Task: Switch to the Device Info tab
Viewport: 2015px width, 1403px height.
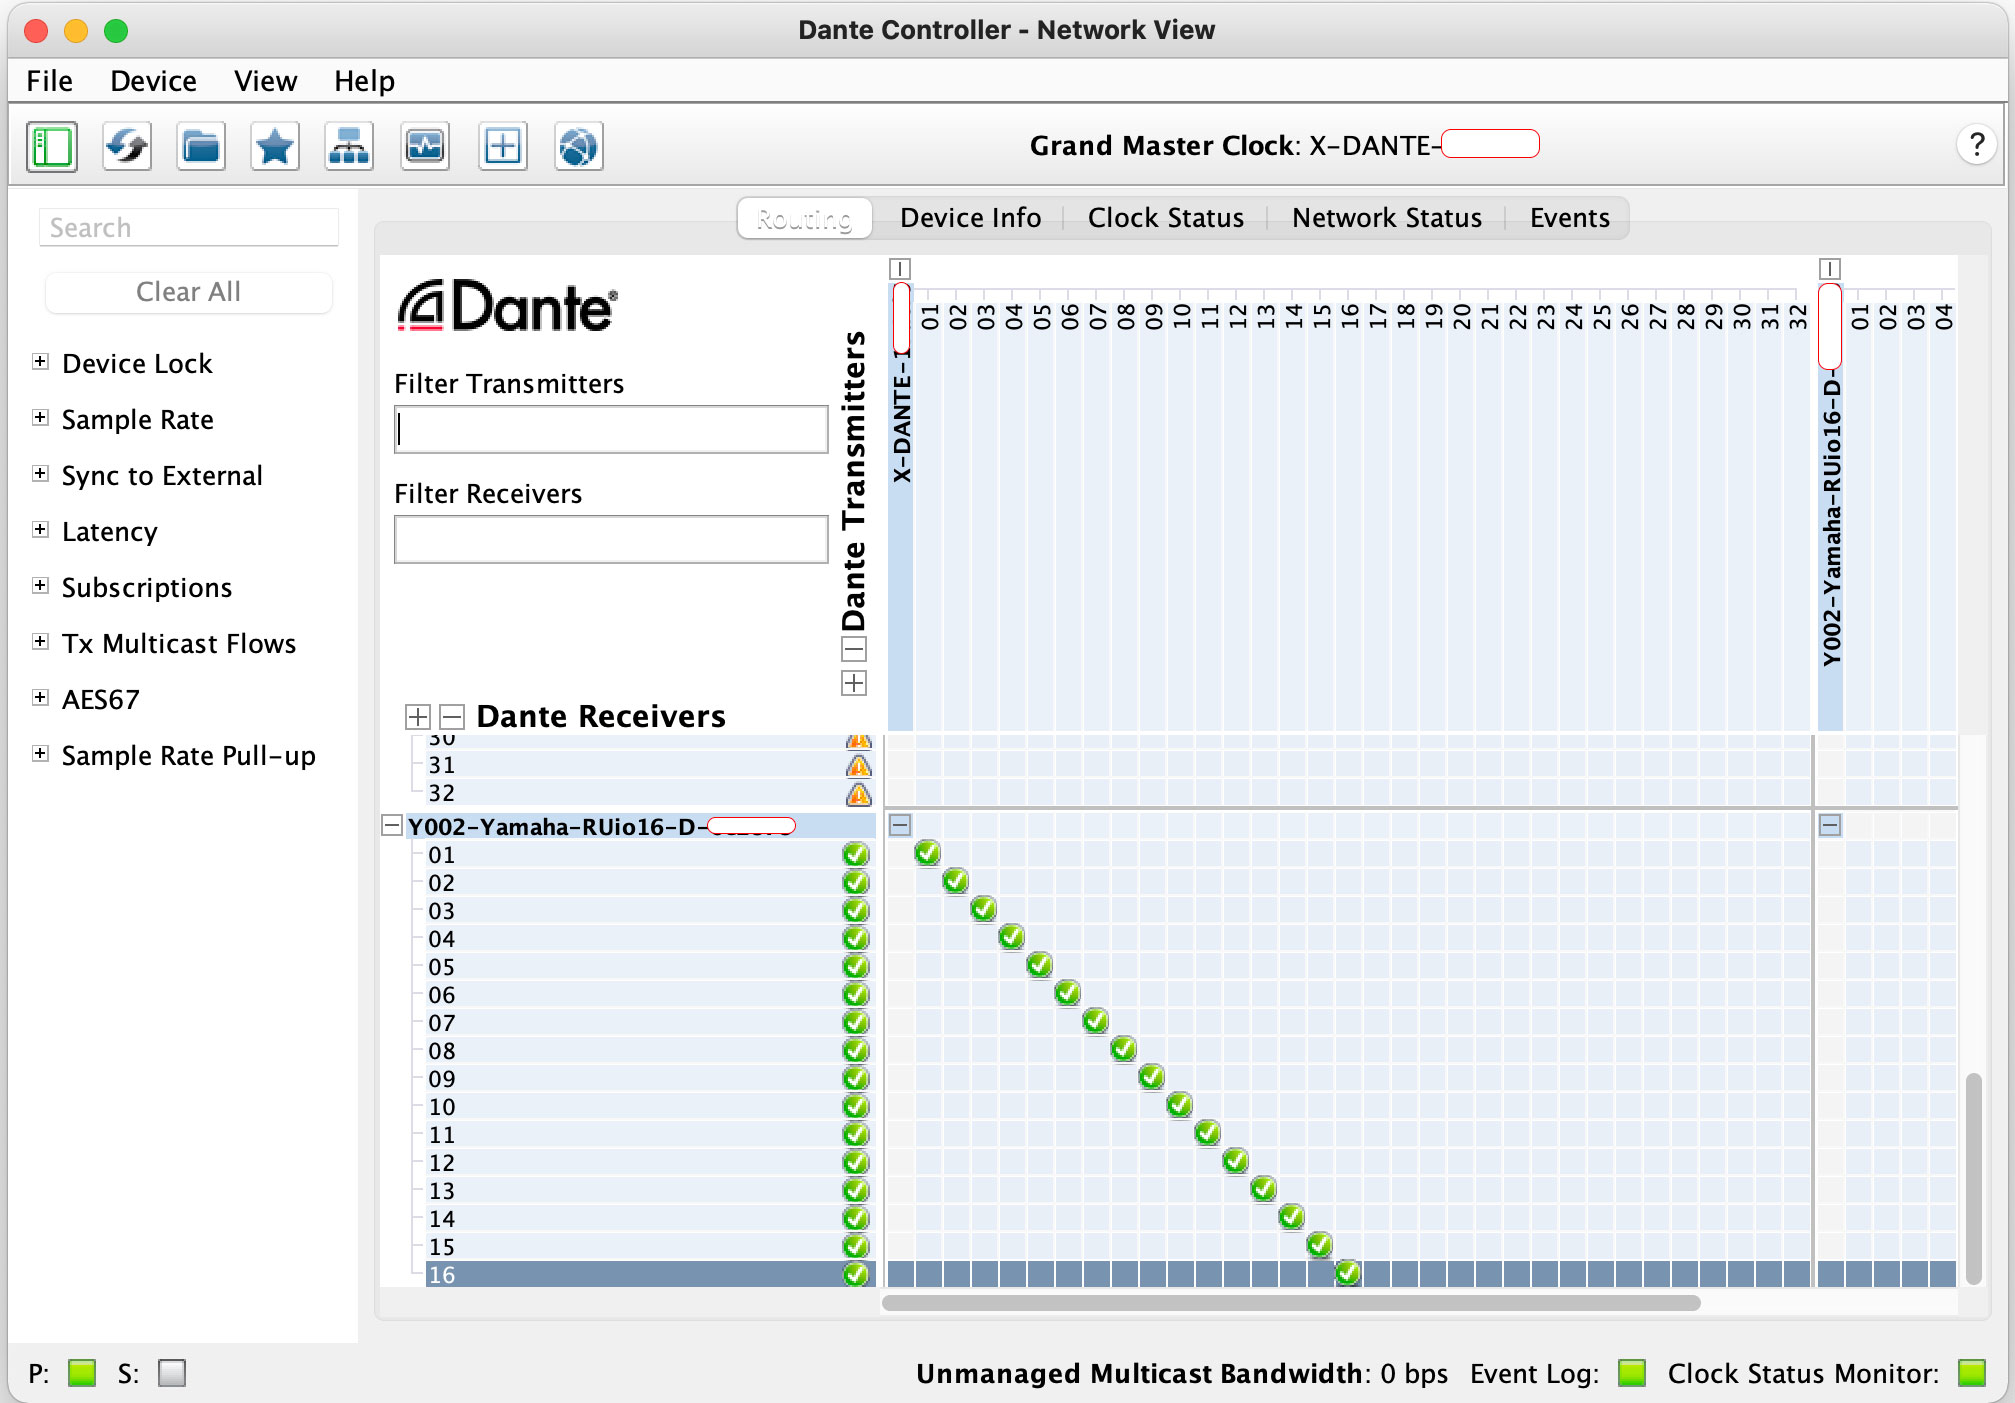Action: tap(970, 218)
